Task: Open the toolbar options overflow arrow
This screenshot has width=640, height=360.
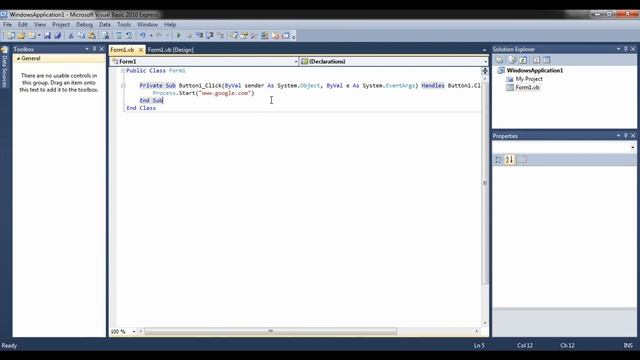Action: pyautogui.click(x=293, y=37)
